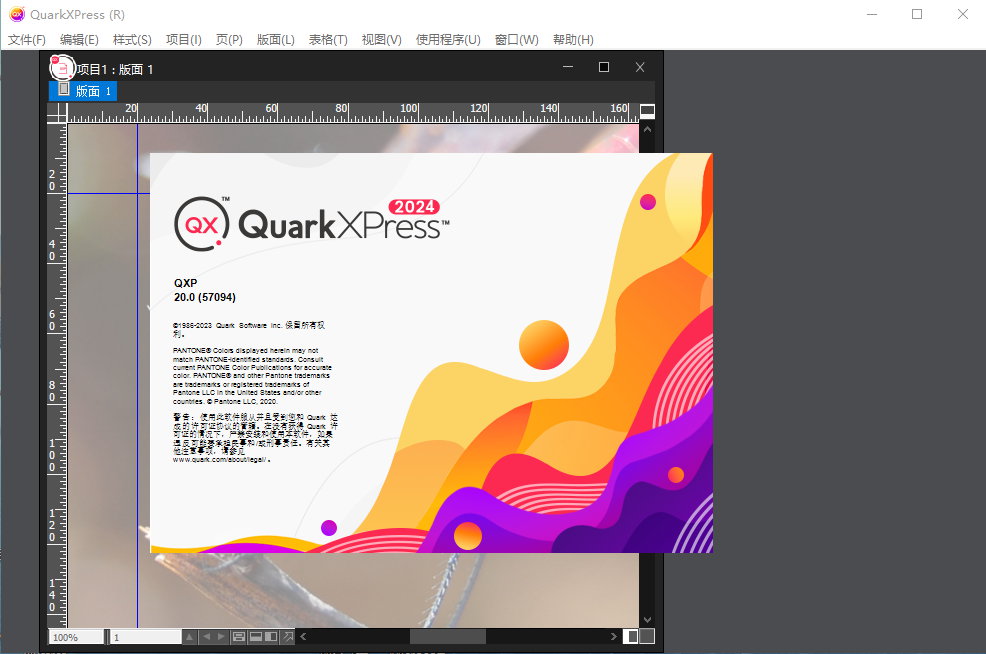This screenshot has height=654, width=986.
Task: Click the vertical scrollbar up arrow
Action: coord(647,129)
